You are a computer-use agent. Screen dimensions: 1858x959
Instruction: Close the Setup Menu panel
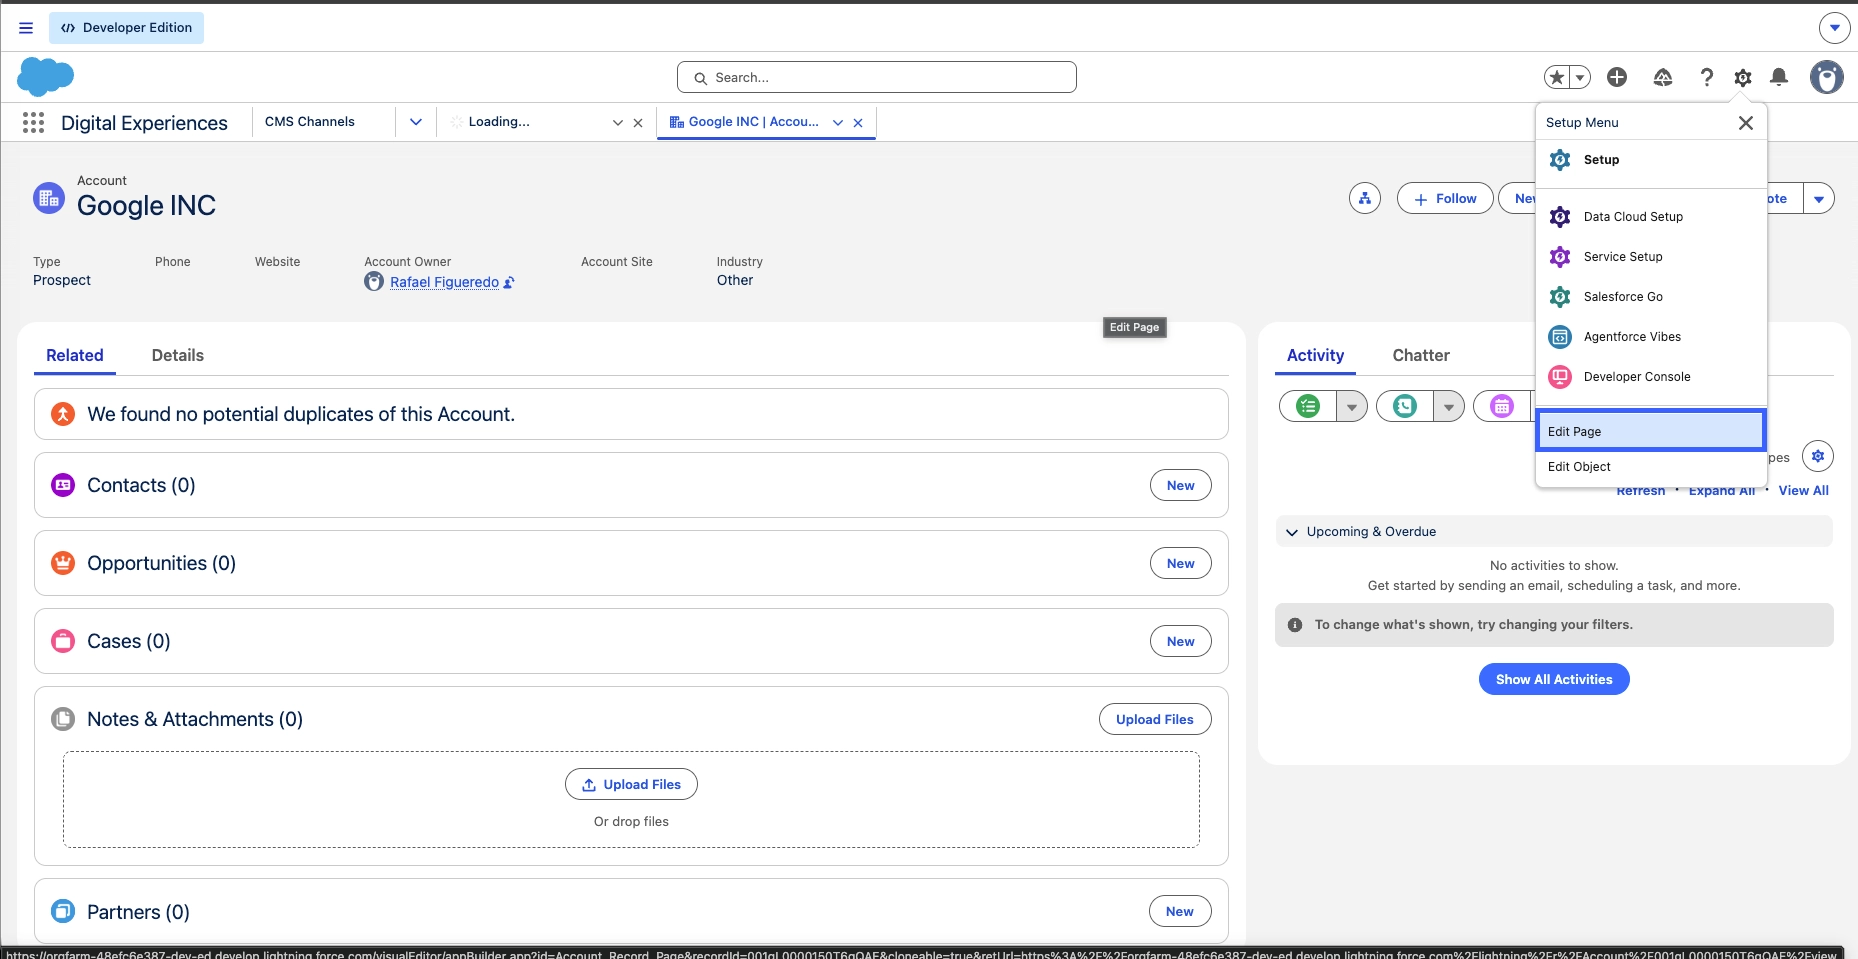point(1746,122)
